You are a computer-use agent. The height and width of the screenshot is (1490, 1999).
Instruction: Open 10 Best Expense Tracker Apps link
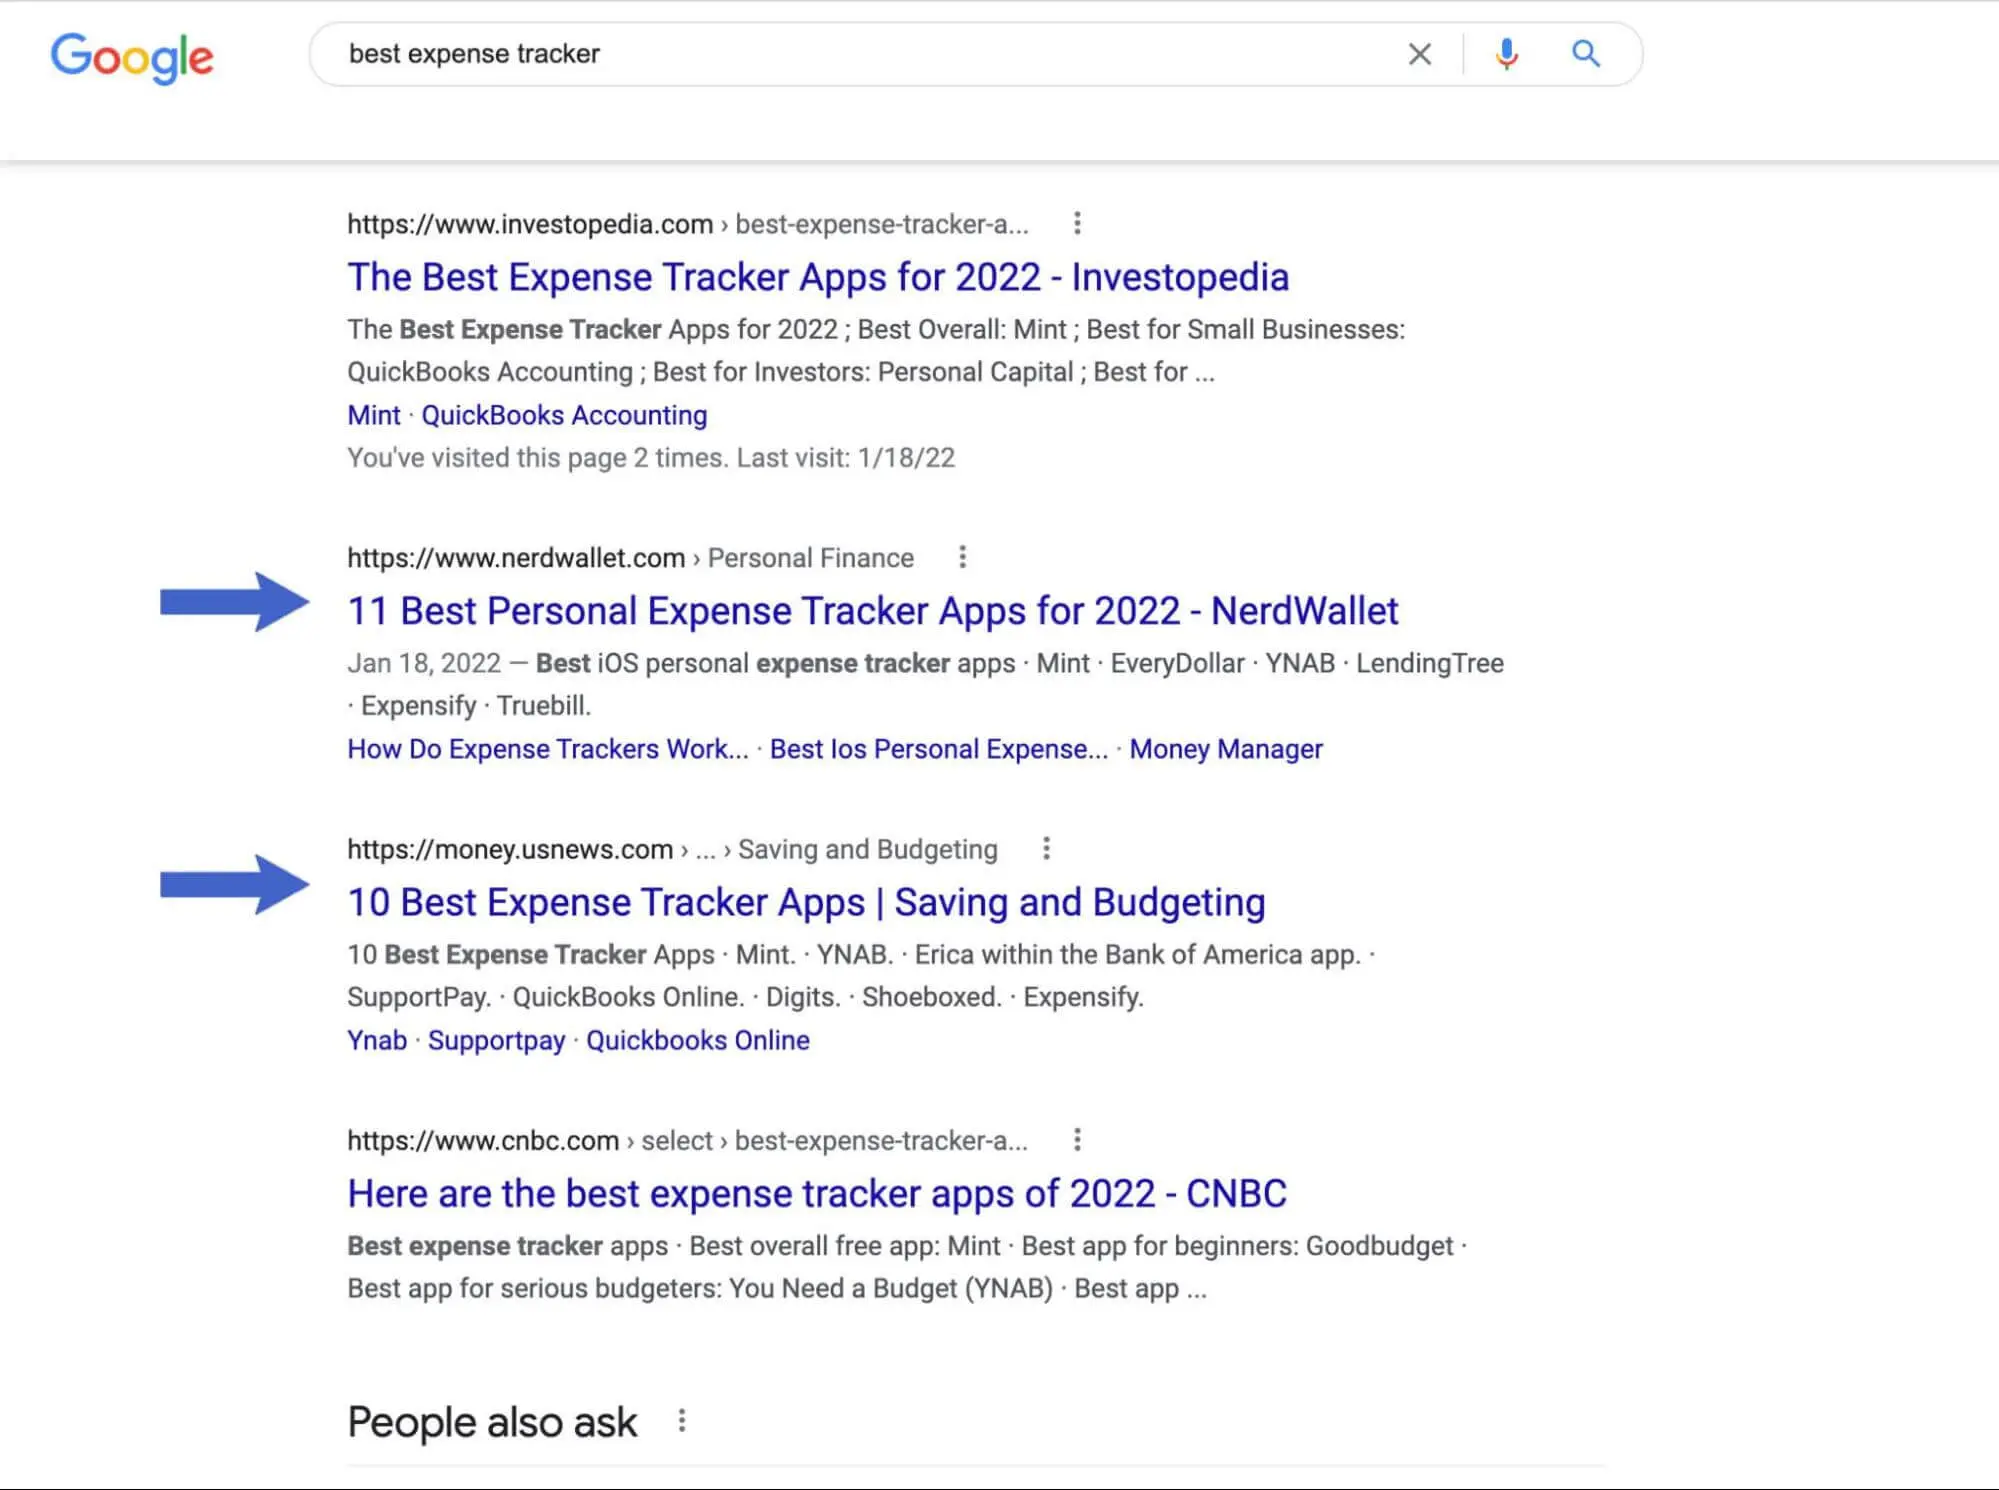(805, 902)
